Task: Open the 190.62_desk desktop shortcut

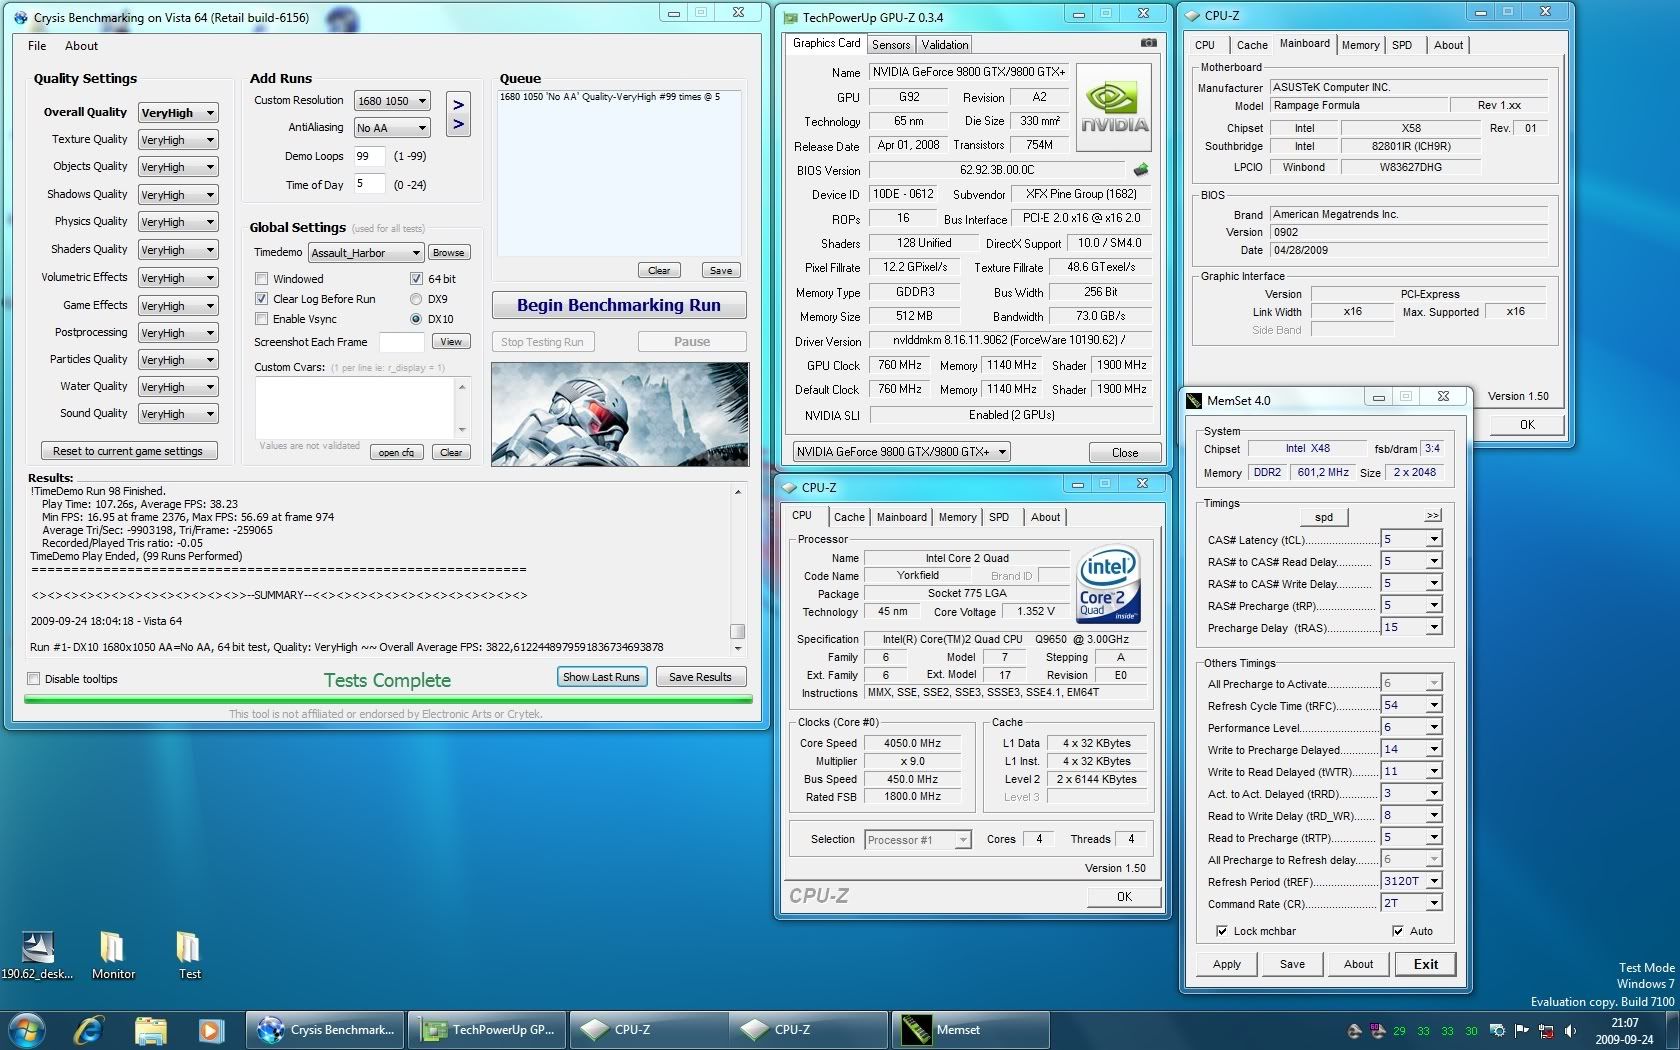Action: coord(37,955)
